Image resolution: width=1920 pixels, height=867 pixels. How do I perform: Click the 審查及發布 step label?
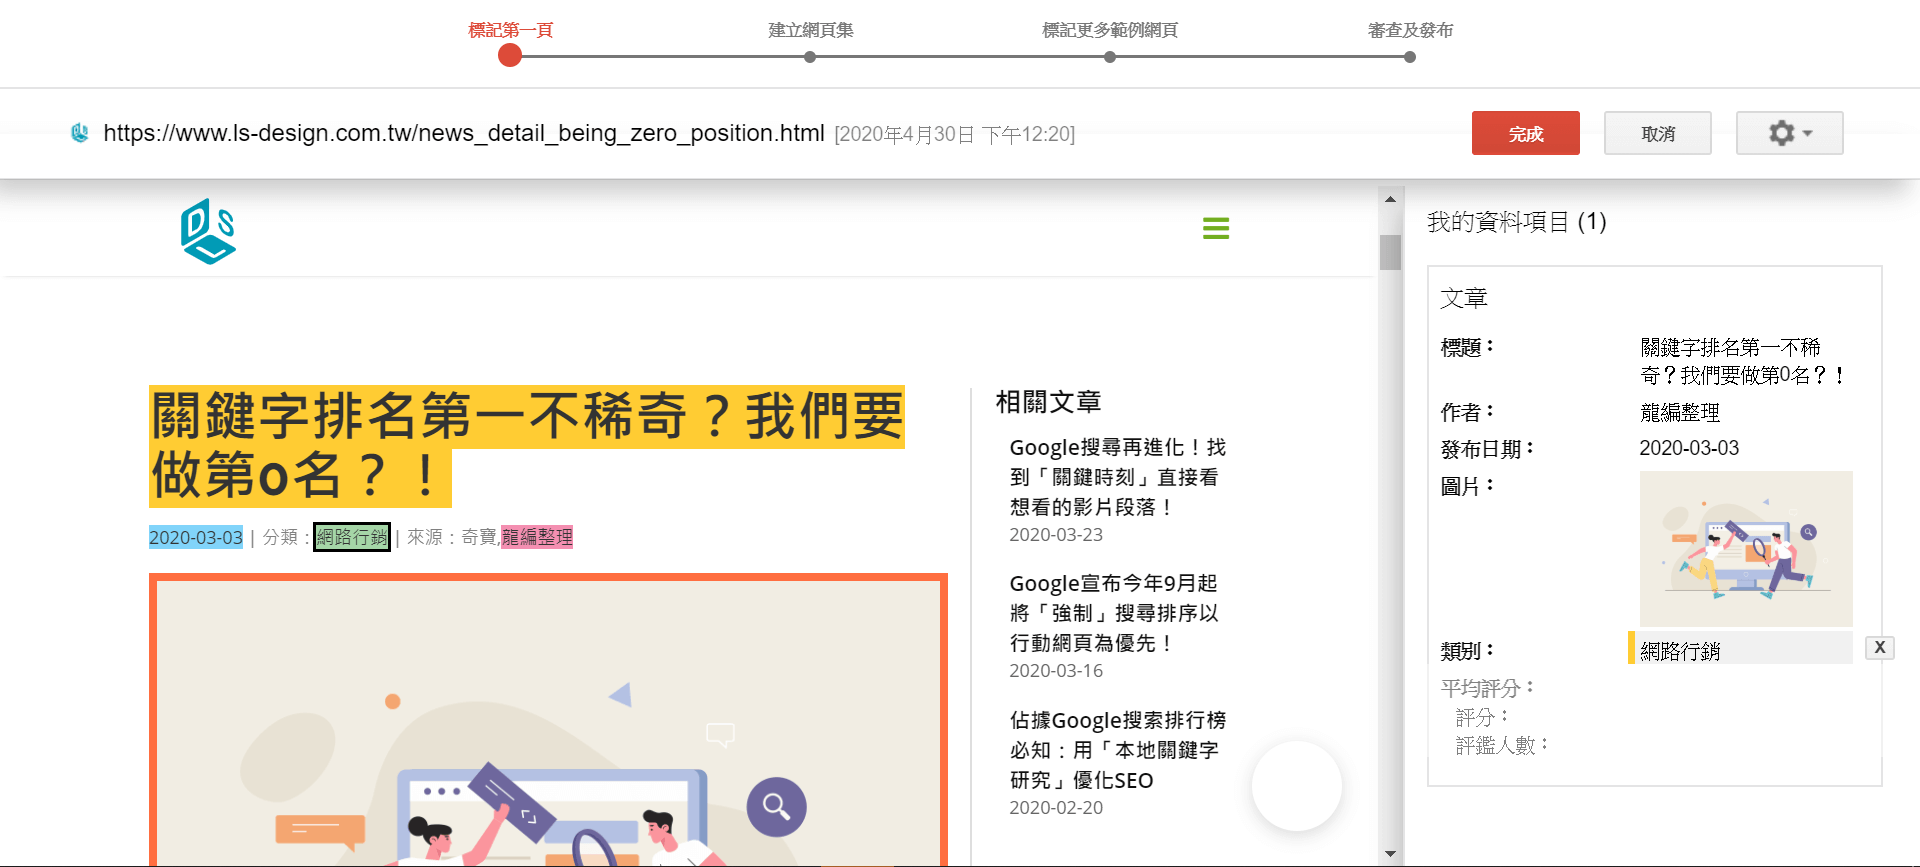1410,30
